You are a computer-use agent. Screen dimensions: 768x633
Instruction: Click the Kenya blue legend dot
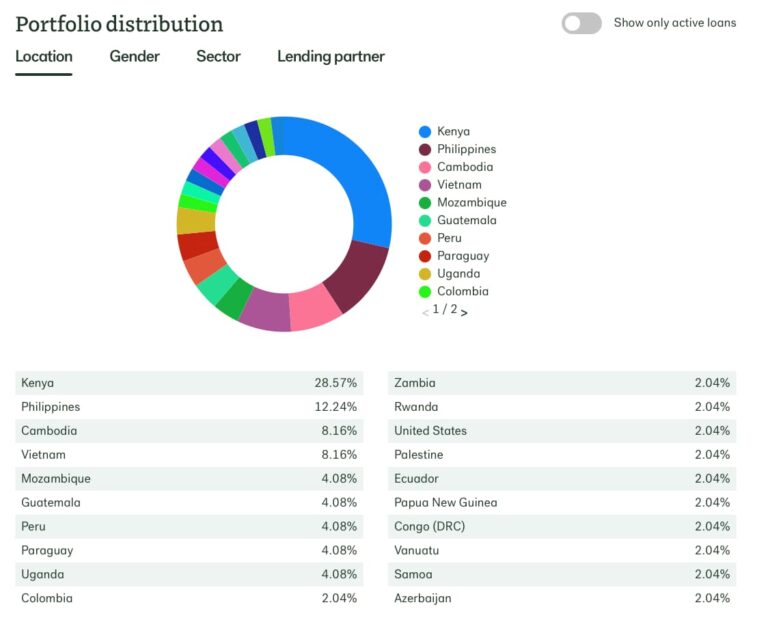pyautogui.click(x=425, y=132)
